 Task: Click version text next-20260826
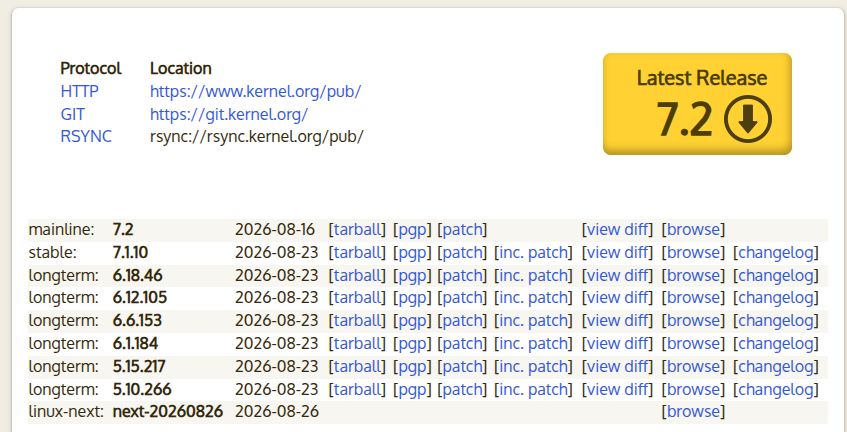167,411
